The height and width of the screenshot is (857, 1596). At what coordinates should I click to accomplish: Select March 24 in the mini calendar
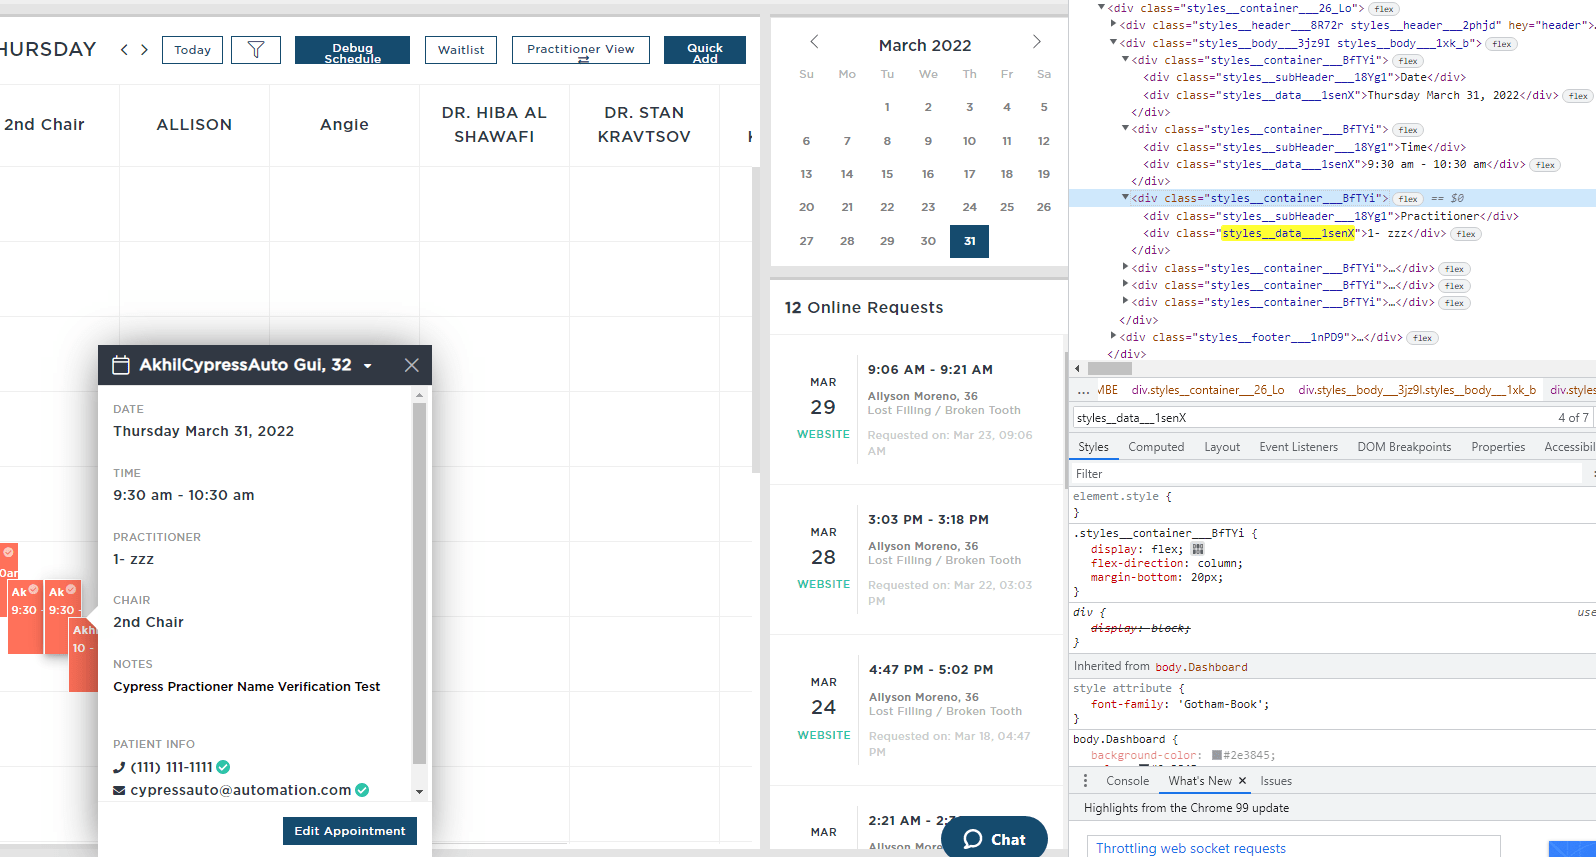969,207
